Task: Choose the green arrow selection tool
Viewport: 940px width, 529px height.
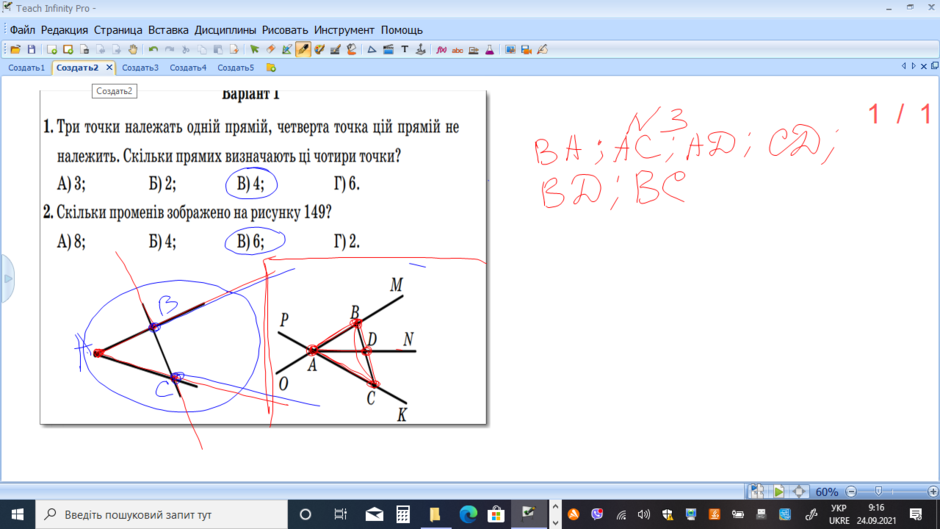Action: click(254, 50)
